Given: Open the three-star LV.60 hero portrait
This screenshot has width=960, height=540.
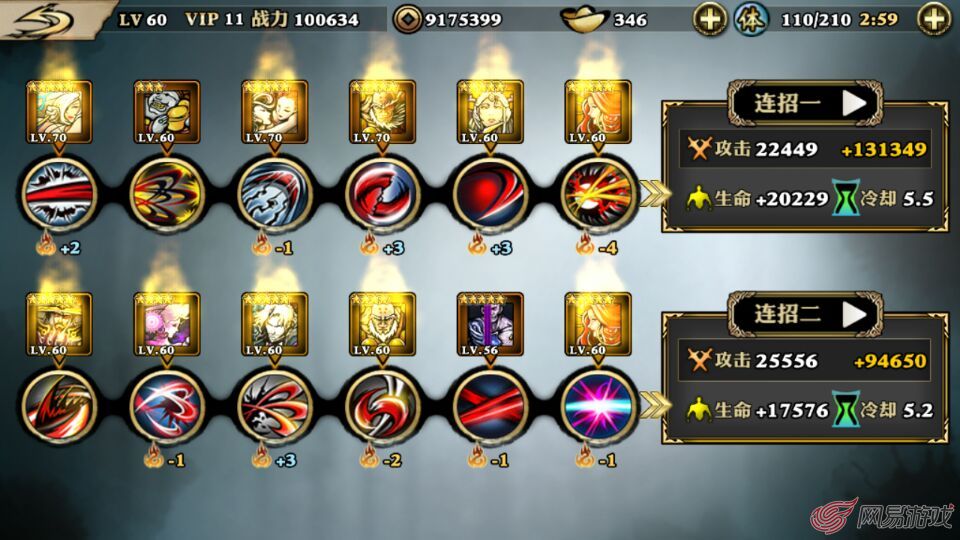Looking at the screenshot, I should (x=167, y=113).
